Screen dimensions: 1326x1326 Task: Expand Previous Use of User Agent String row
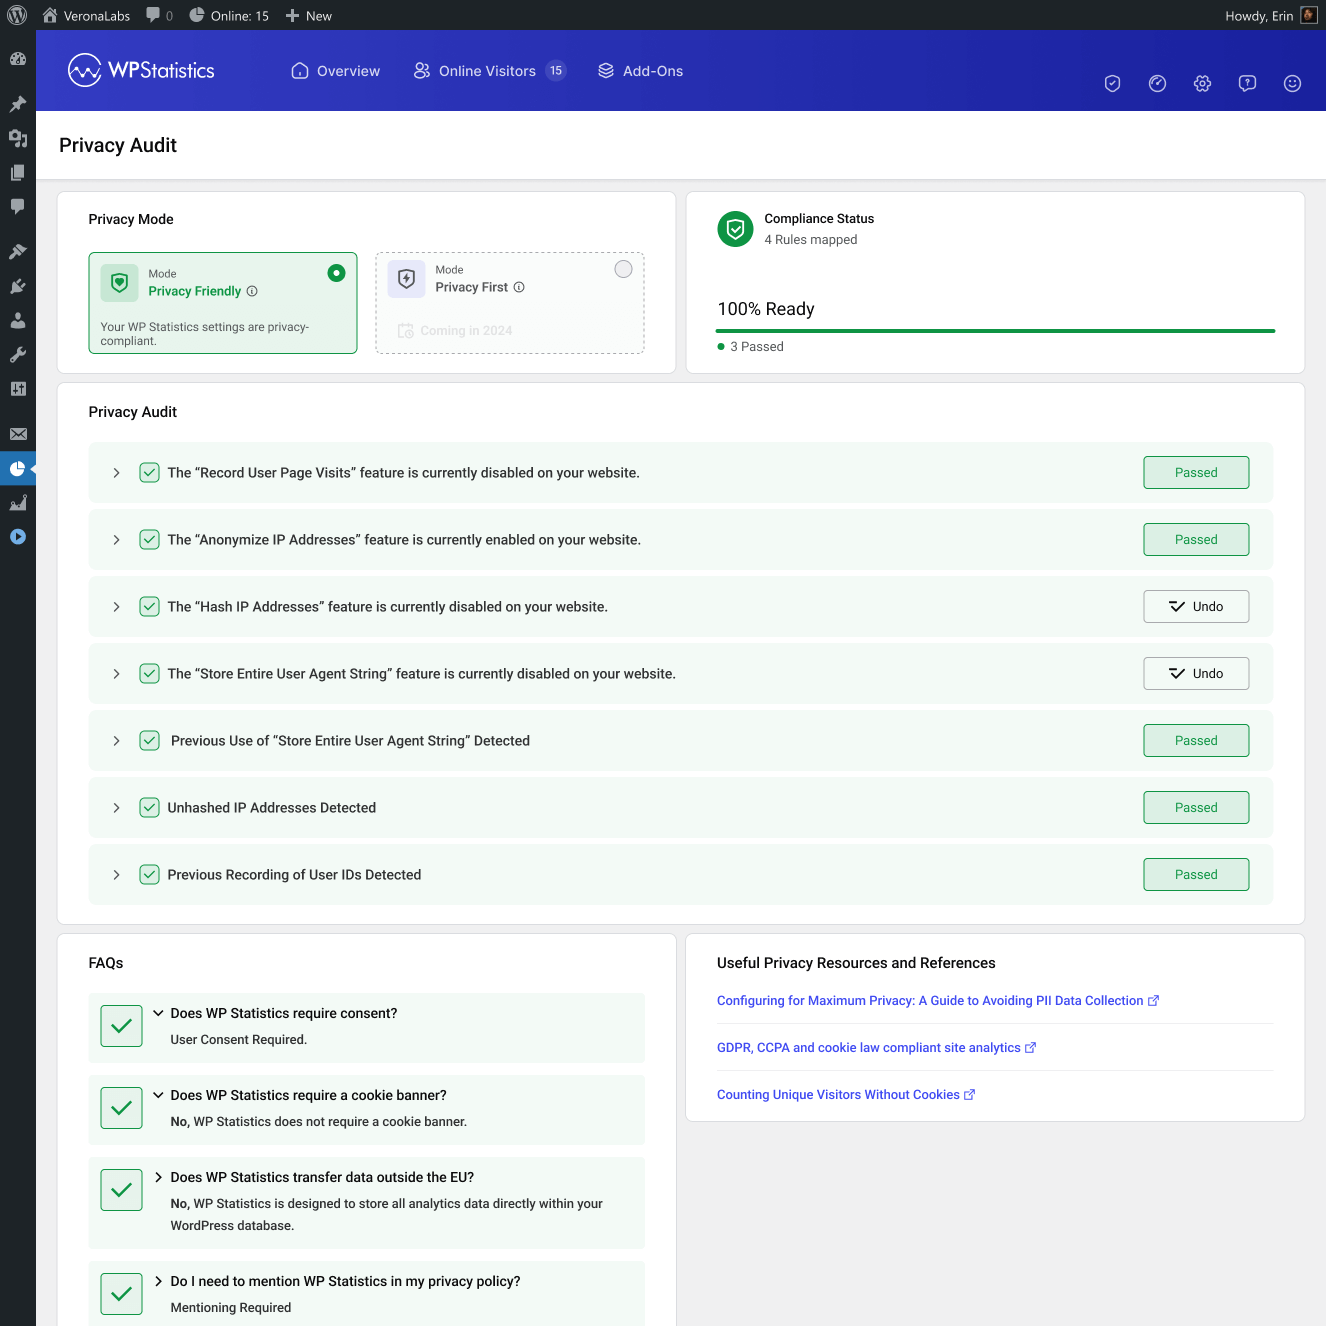[x=116, y=741]
